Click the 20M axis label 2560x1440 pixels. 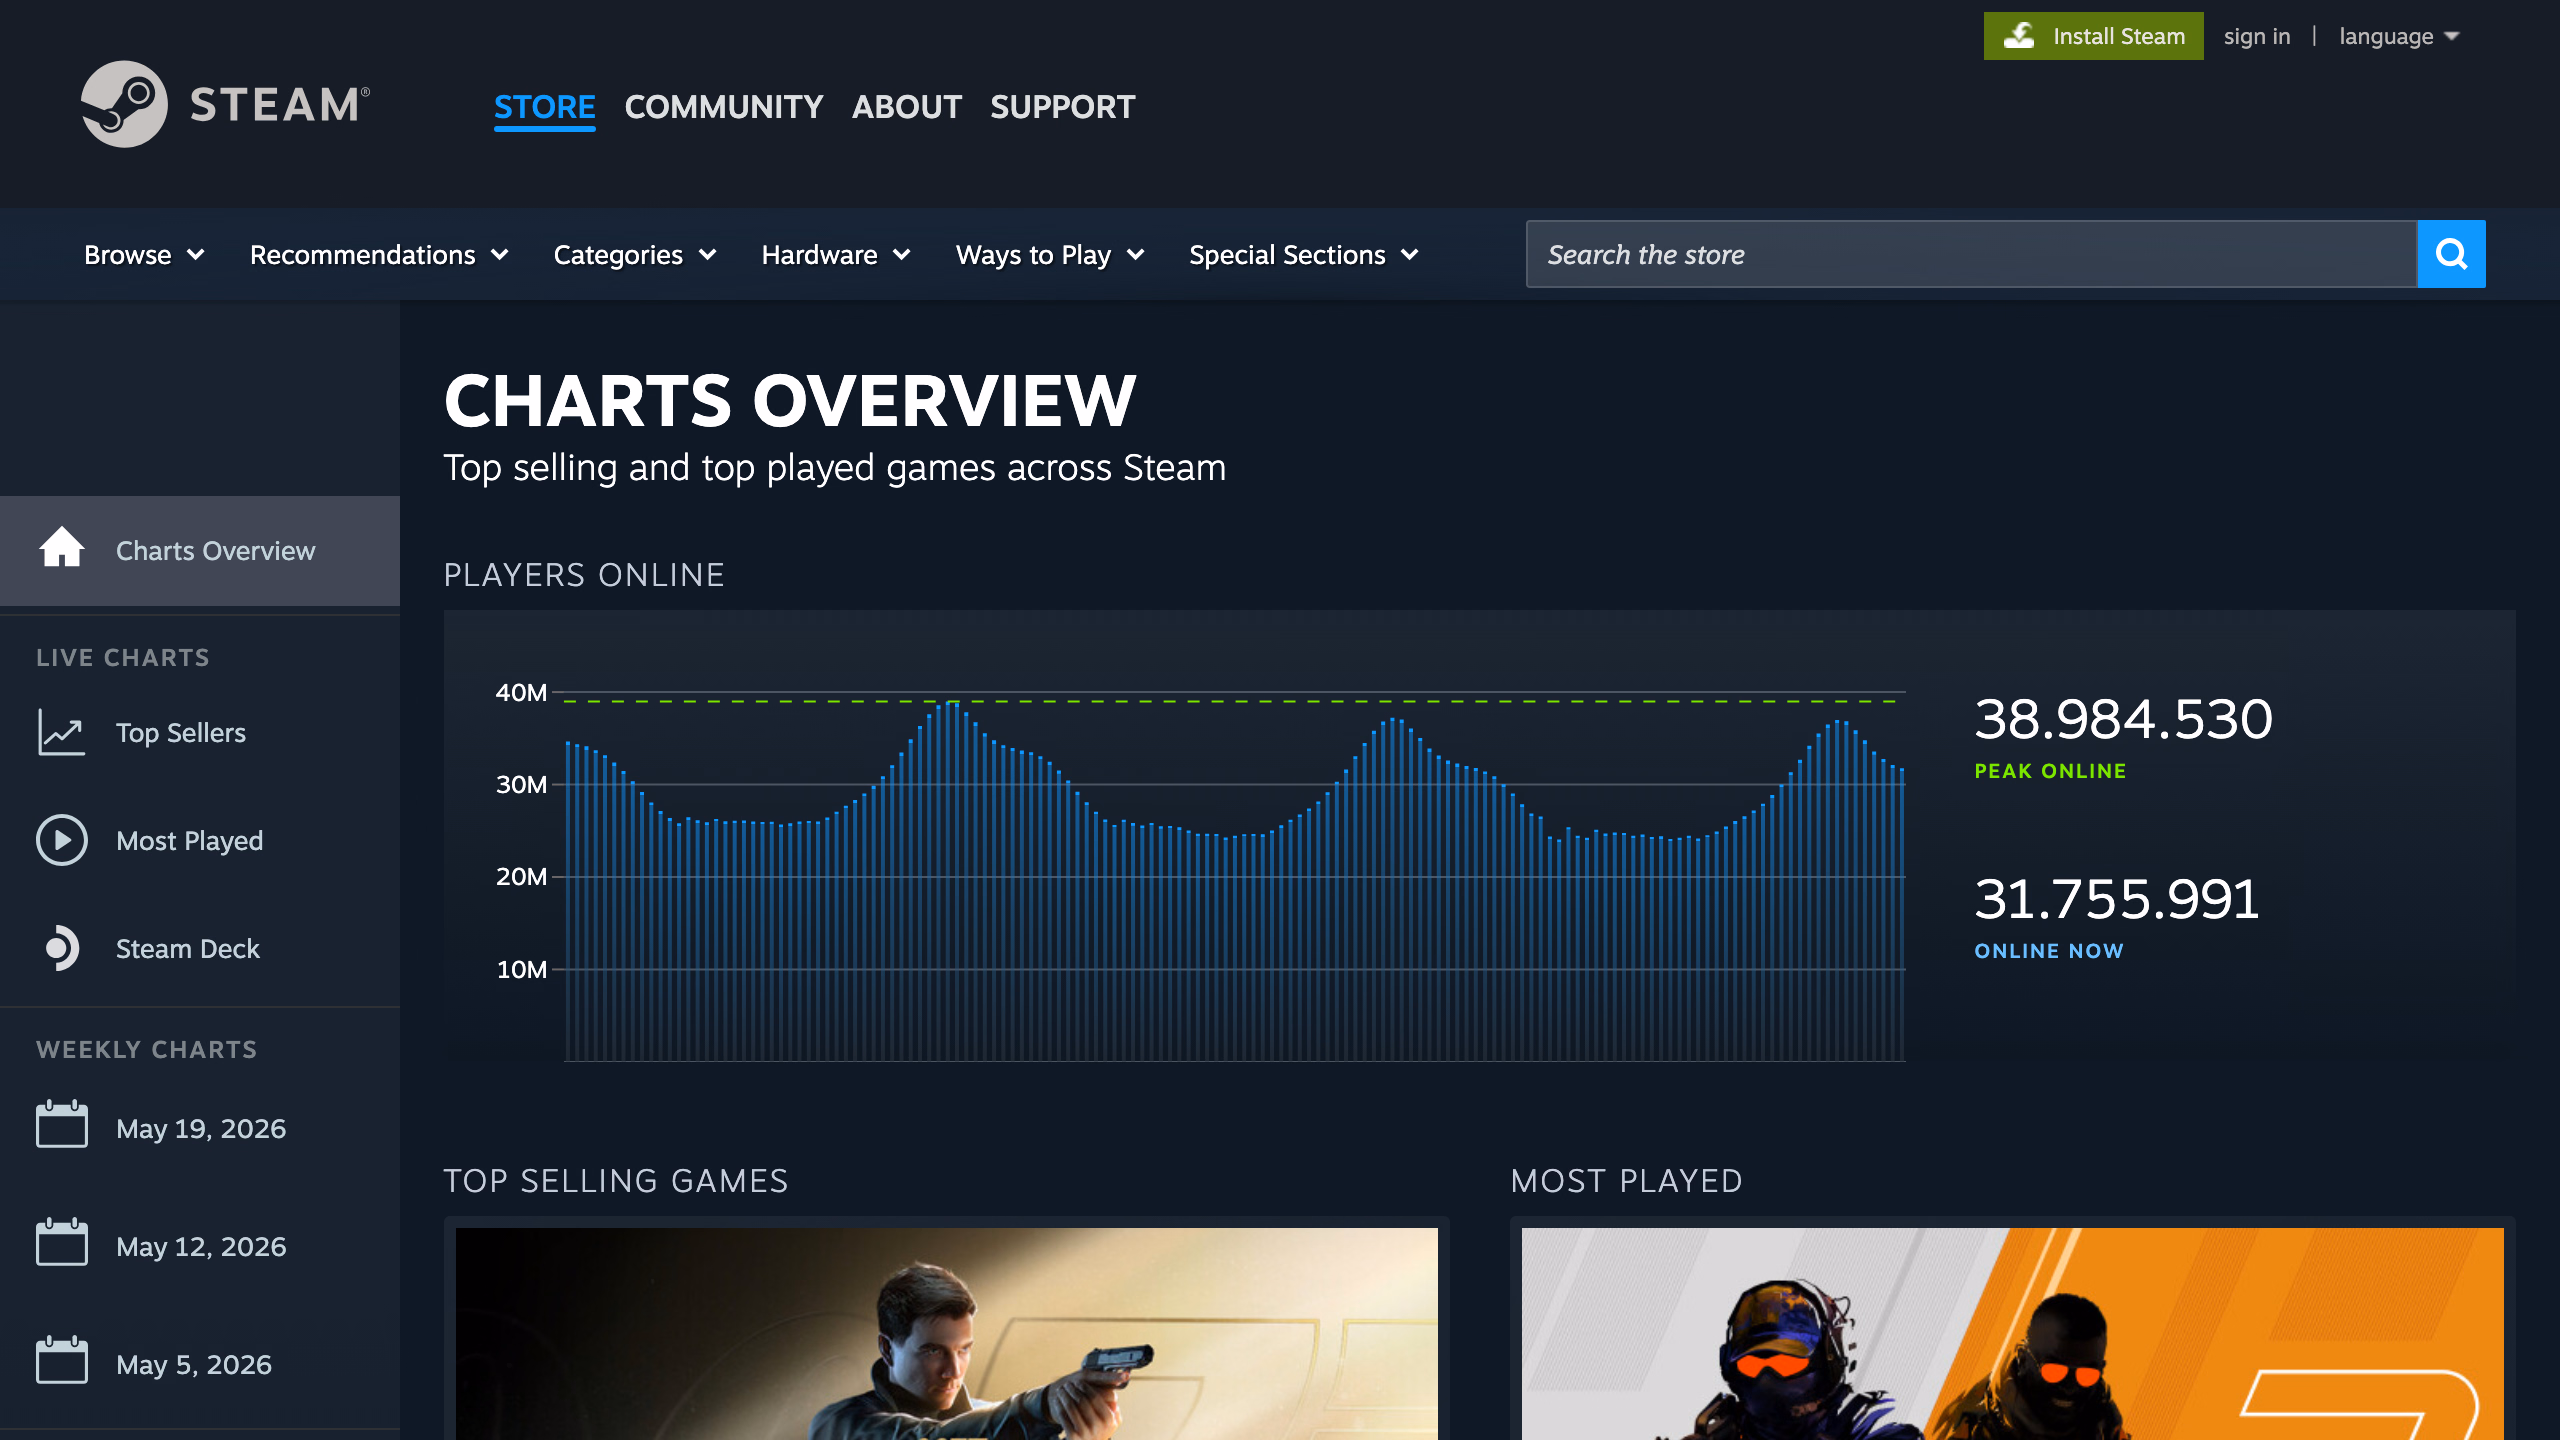521,877
